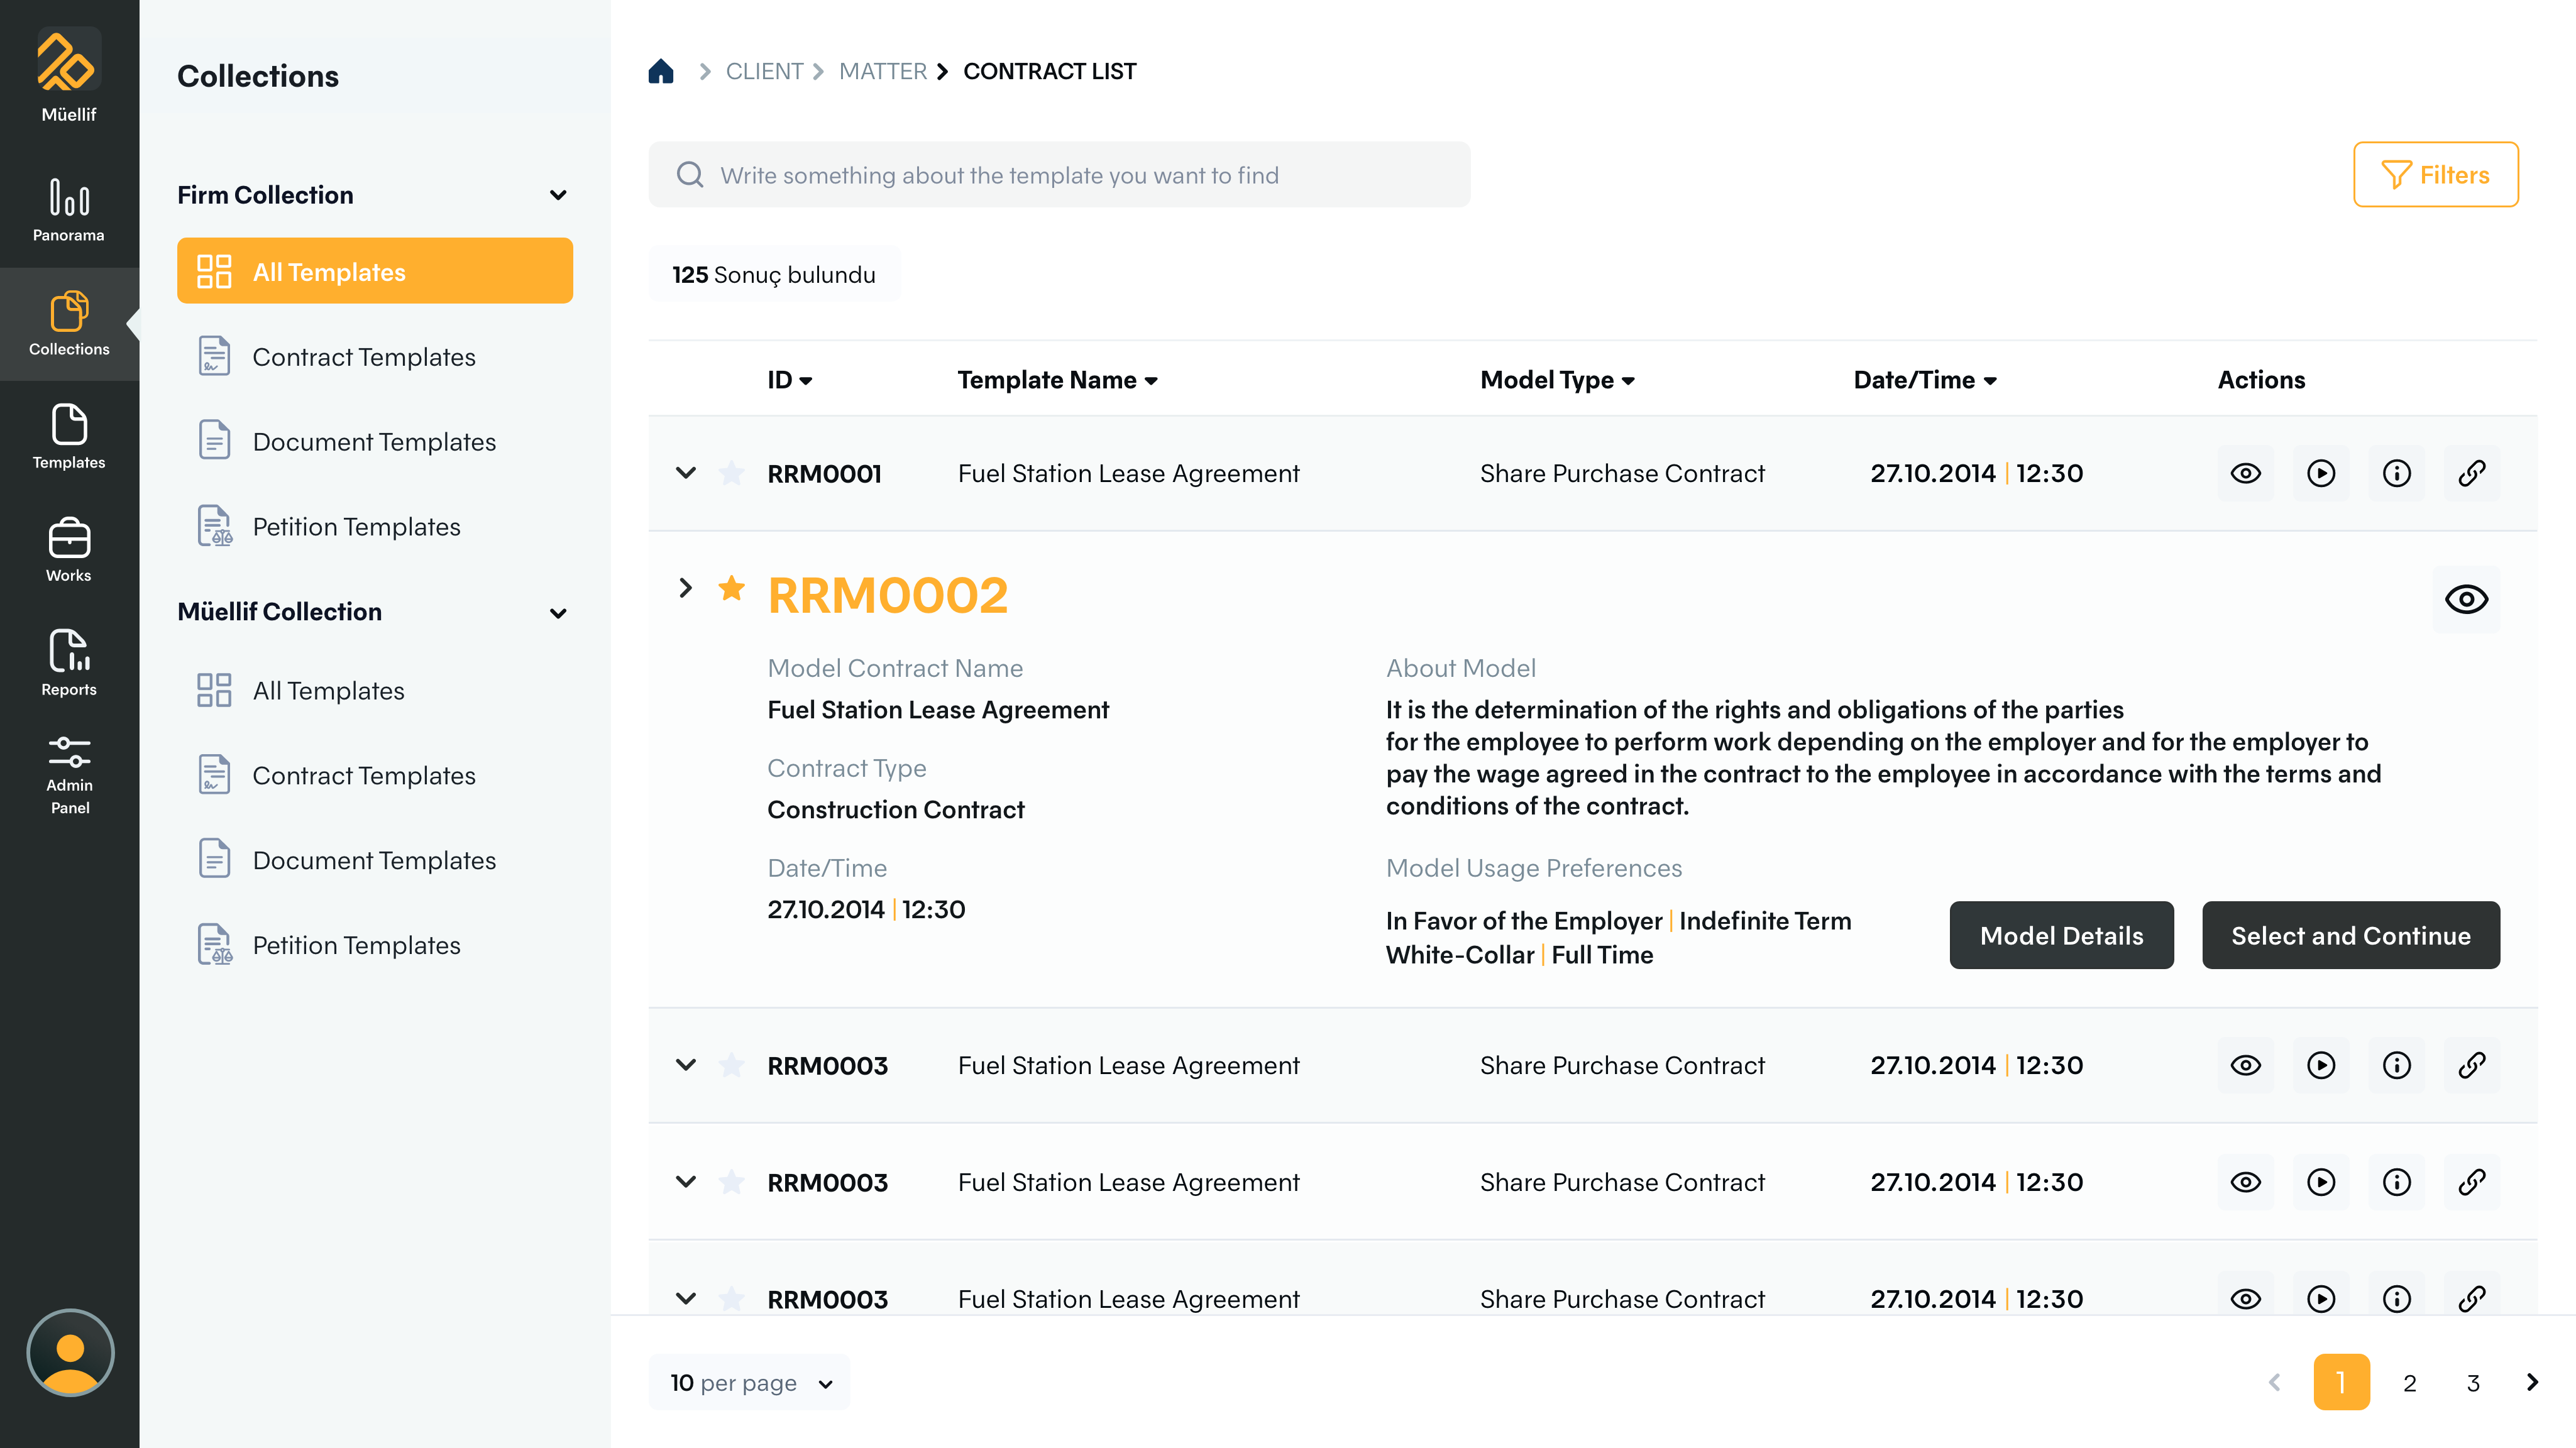Image resolution: width=2576 pixels, height=1448 pixels.
Task: Click the home breadcrumb icon
Action: pos(661,71)
